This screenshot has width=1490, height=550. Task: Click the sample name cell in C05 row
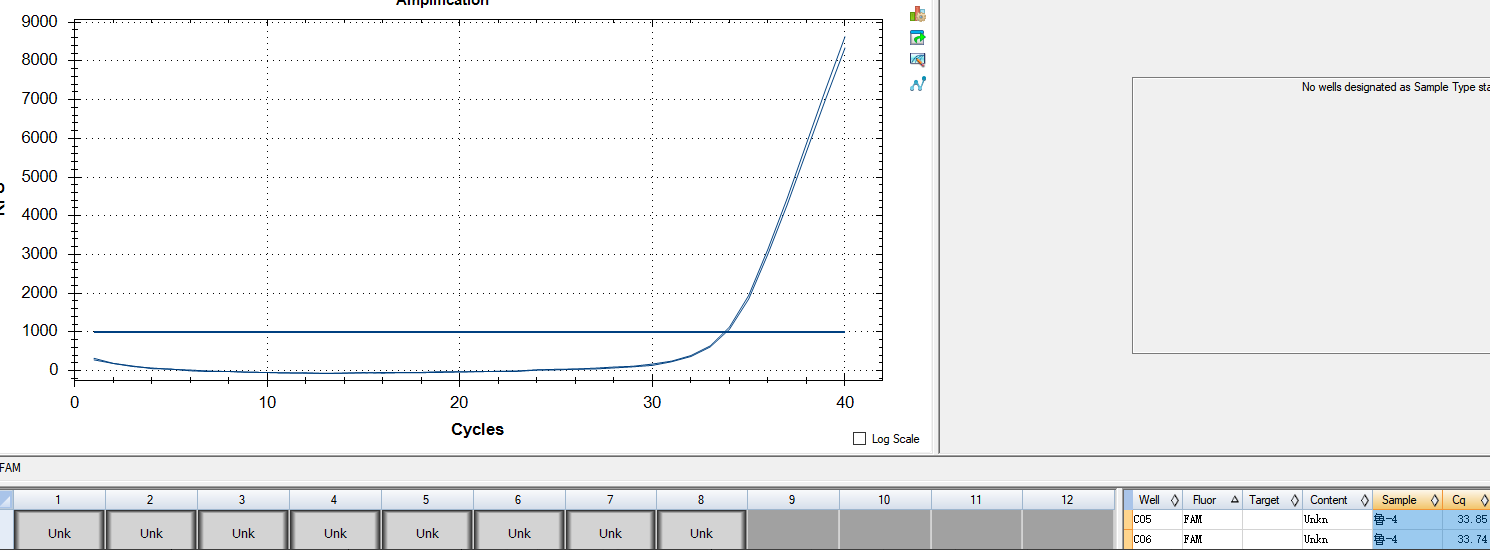tap(1407, 520)
